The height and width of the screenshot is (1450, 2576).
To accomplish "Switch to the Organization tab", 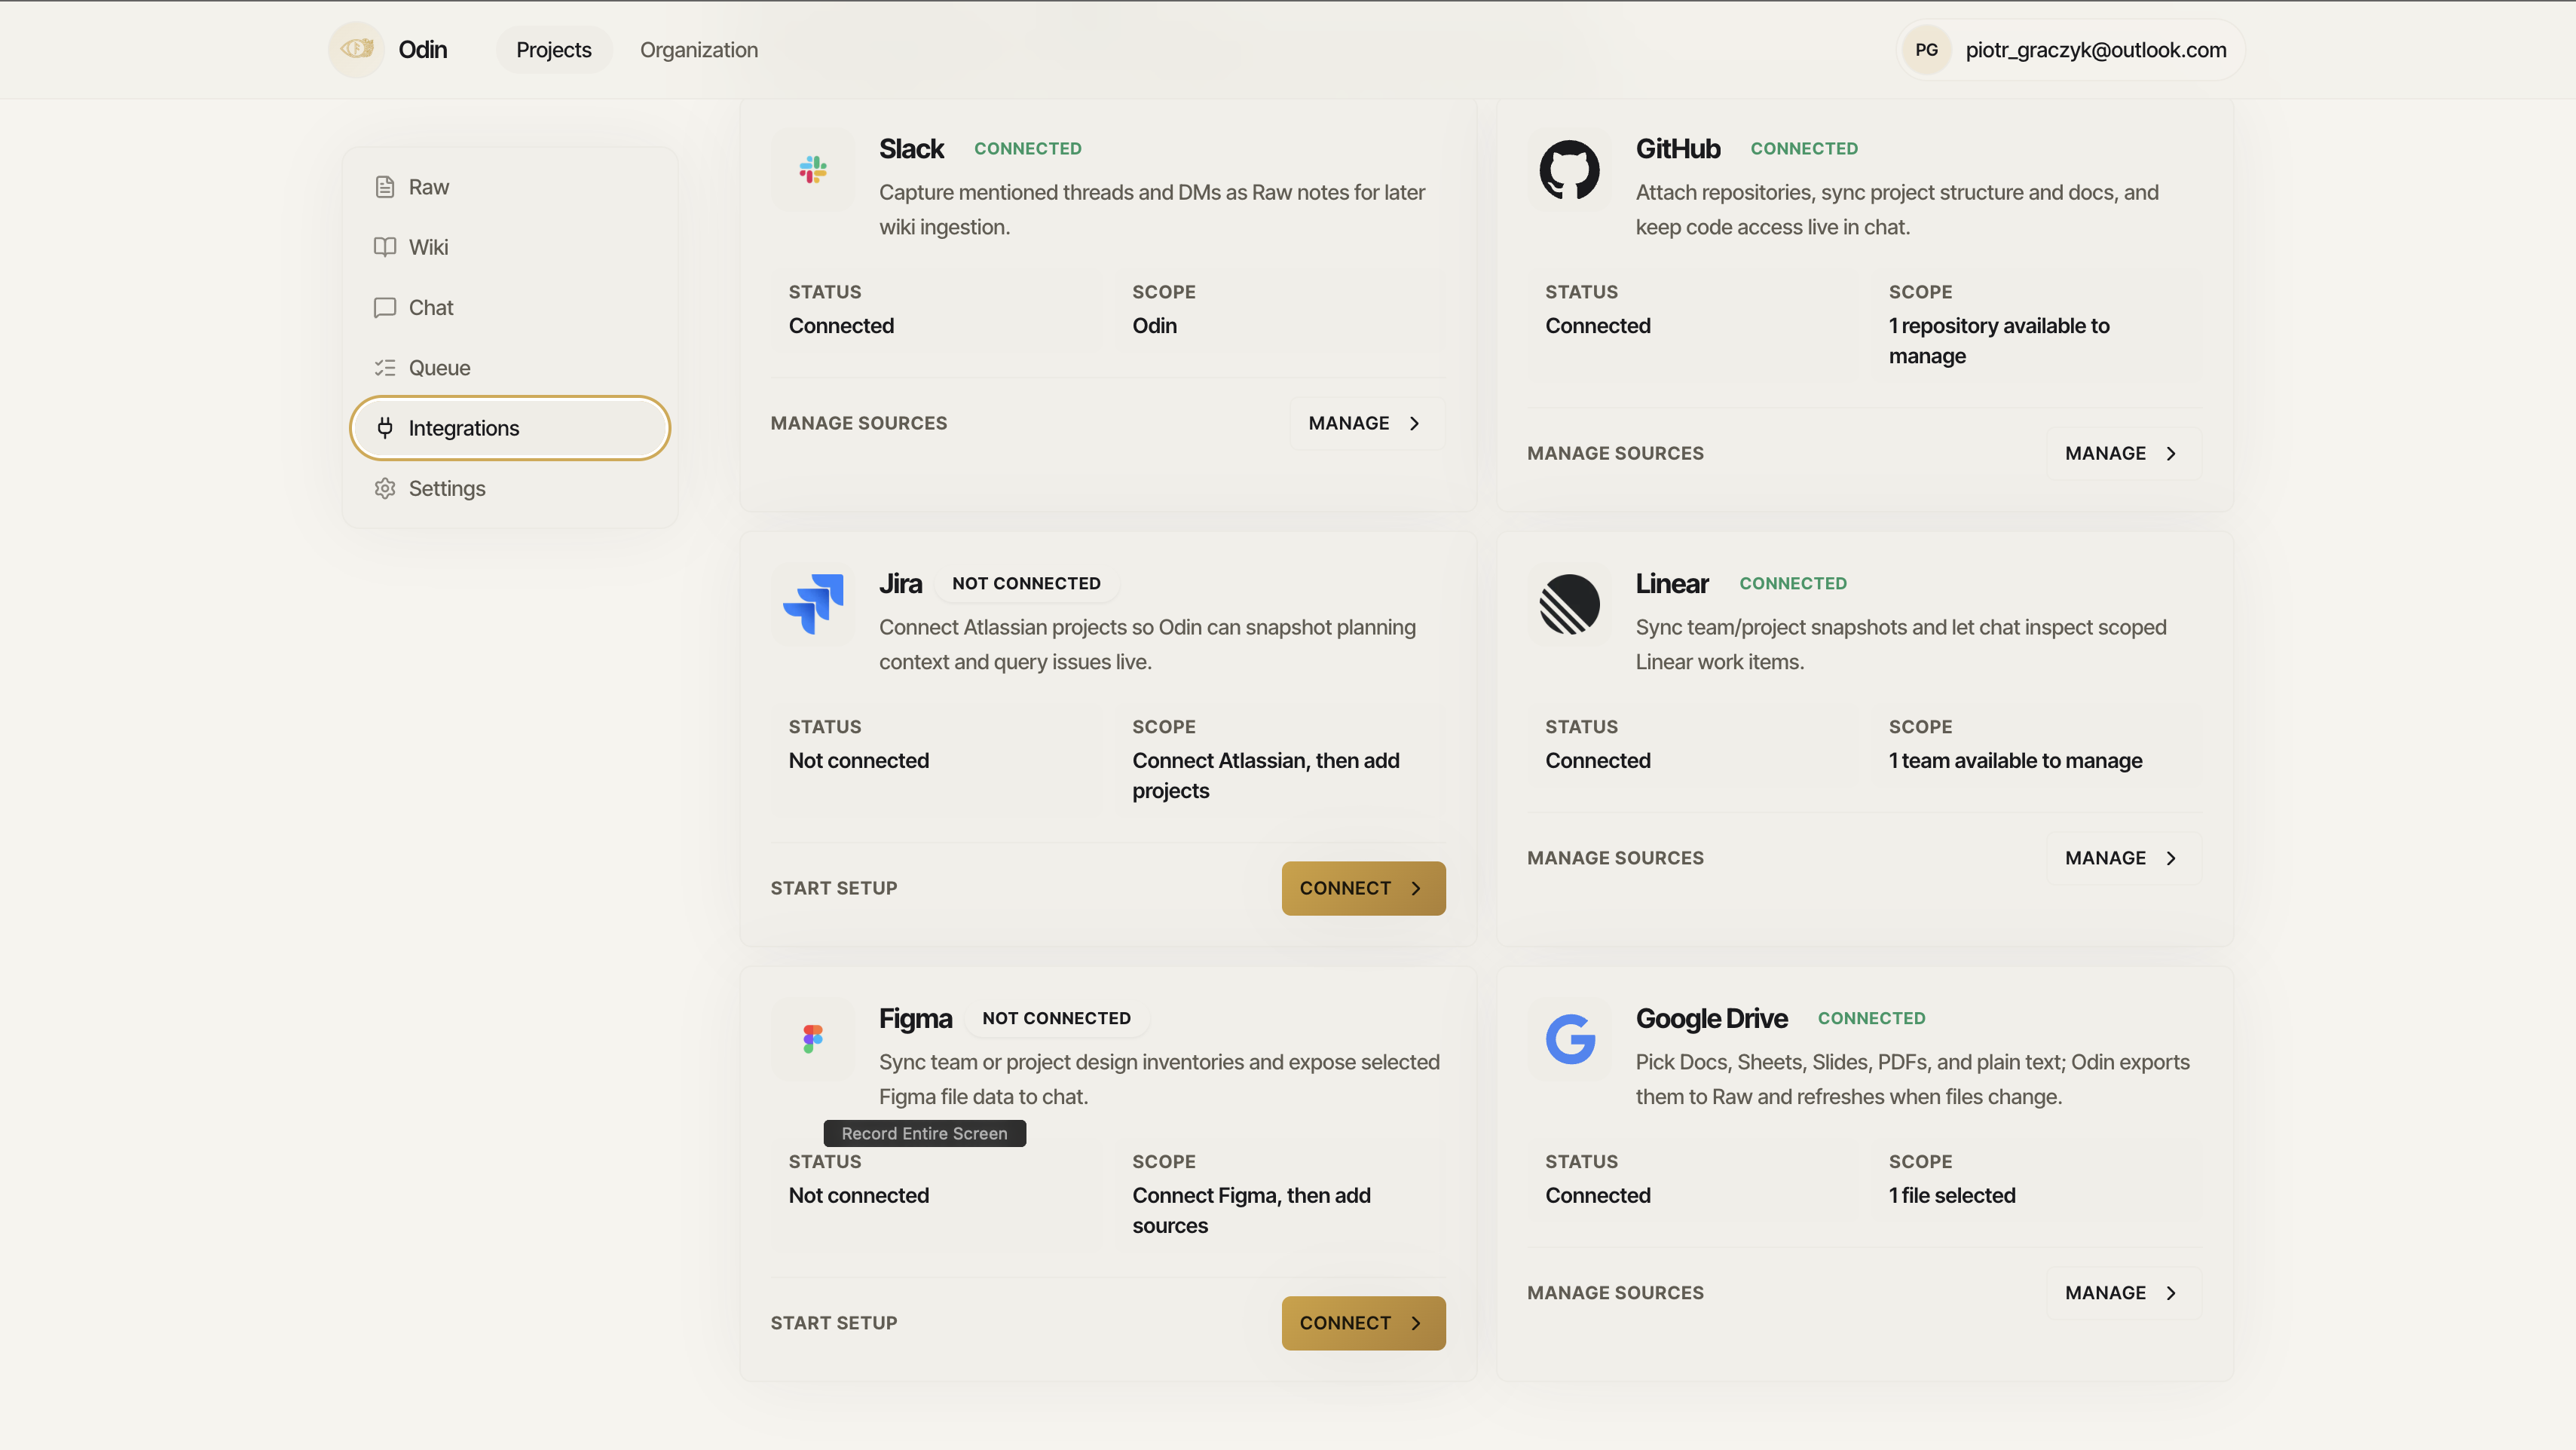I will pyautogui.click(x=699, y=50).
